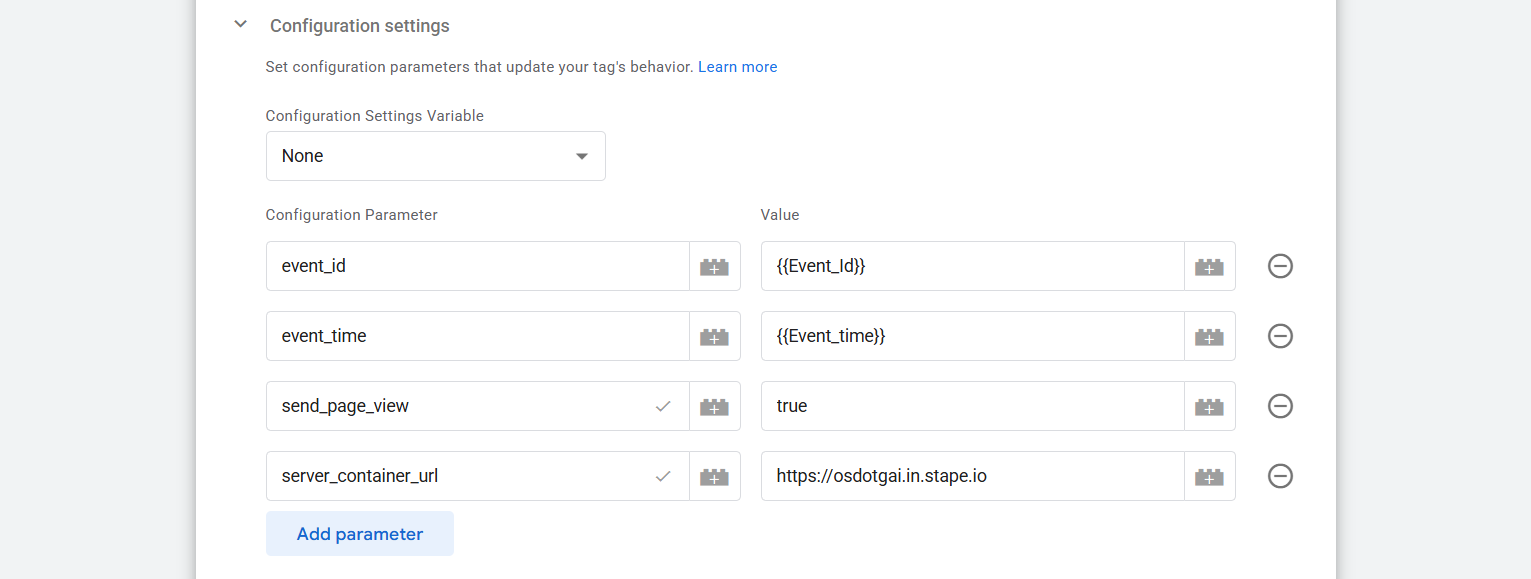Screen dimensions: 1531x579
Task: Open variable picker for {{Event_Id}} value
Action: 1209,266
